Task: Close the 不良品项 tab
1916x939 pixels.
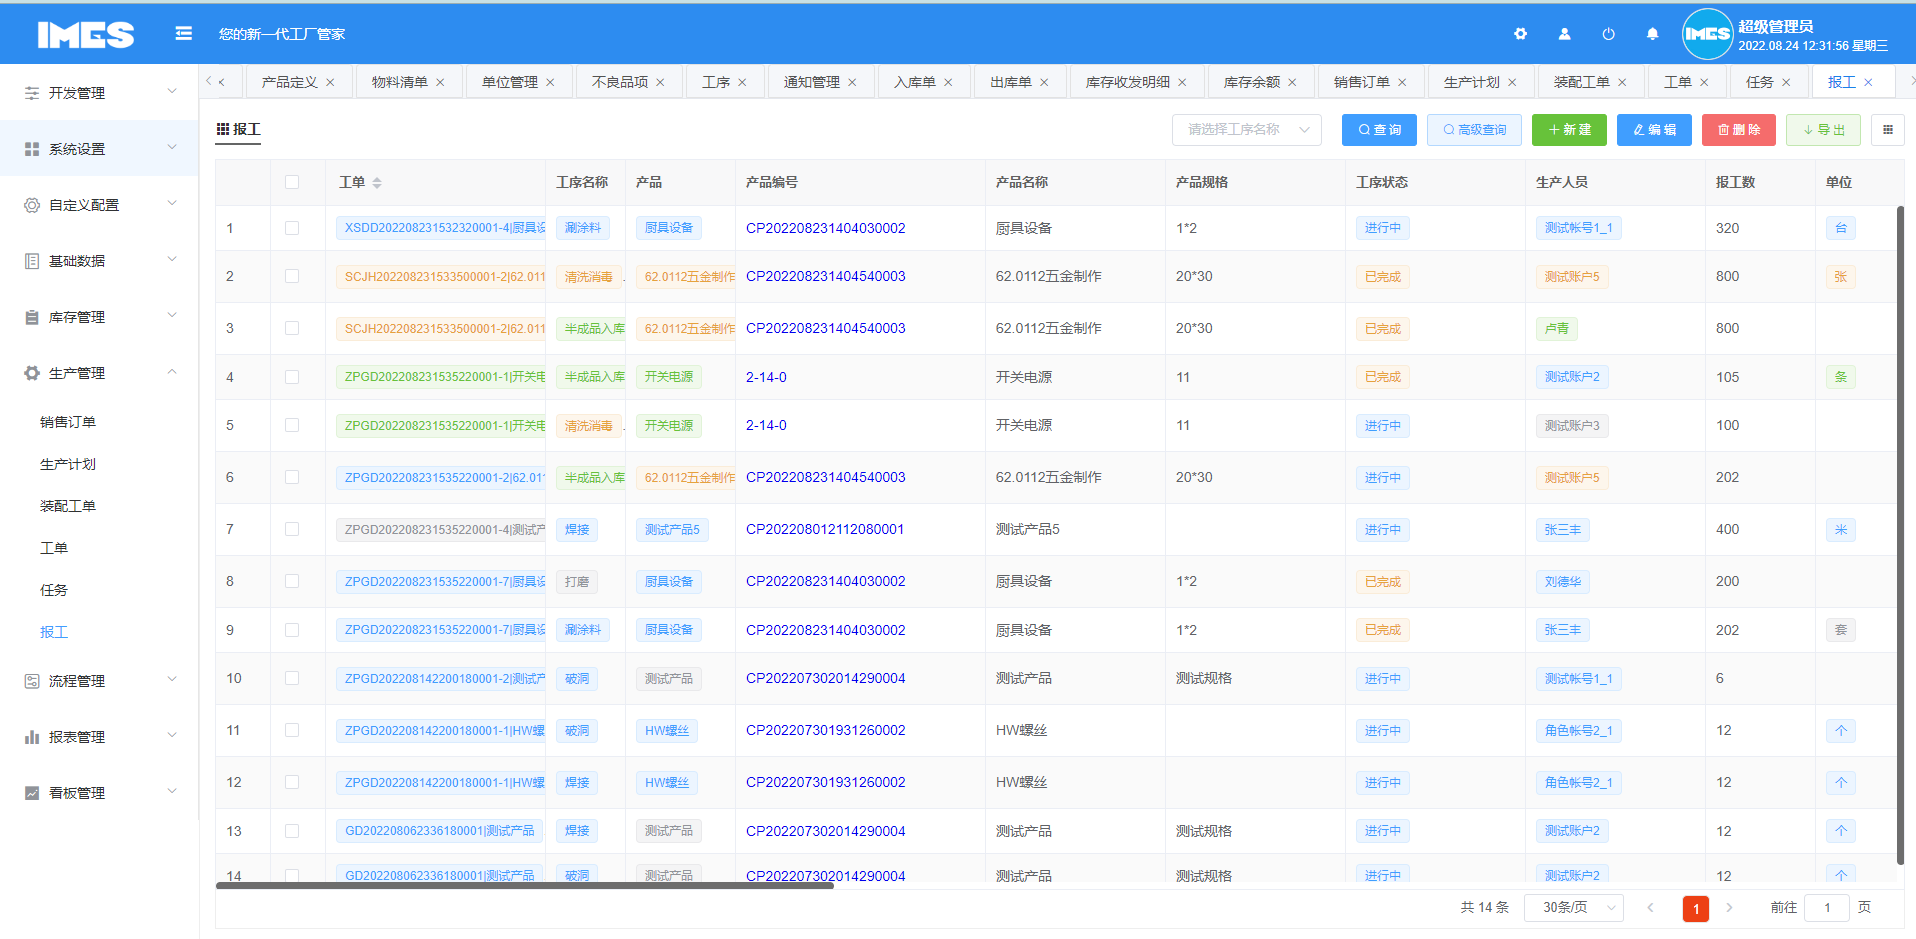Action: tap(660, 82)
